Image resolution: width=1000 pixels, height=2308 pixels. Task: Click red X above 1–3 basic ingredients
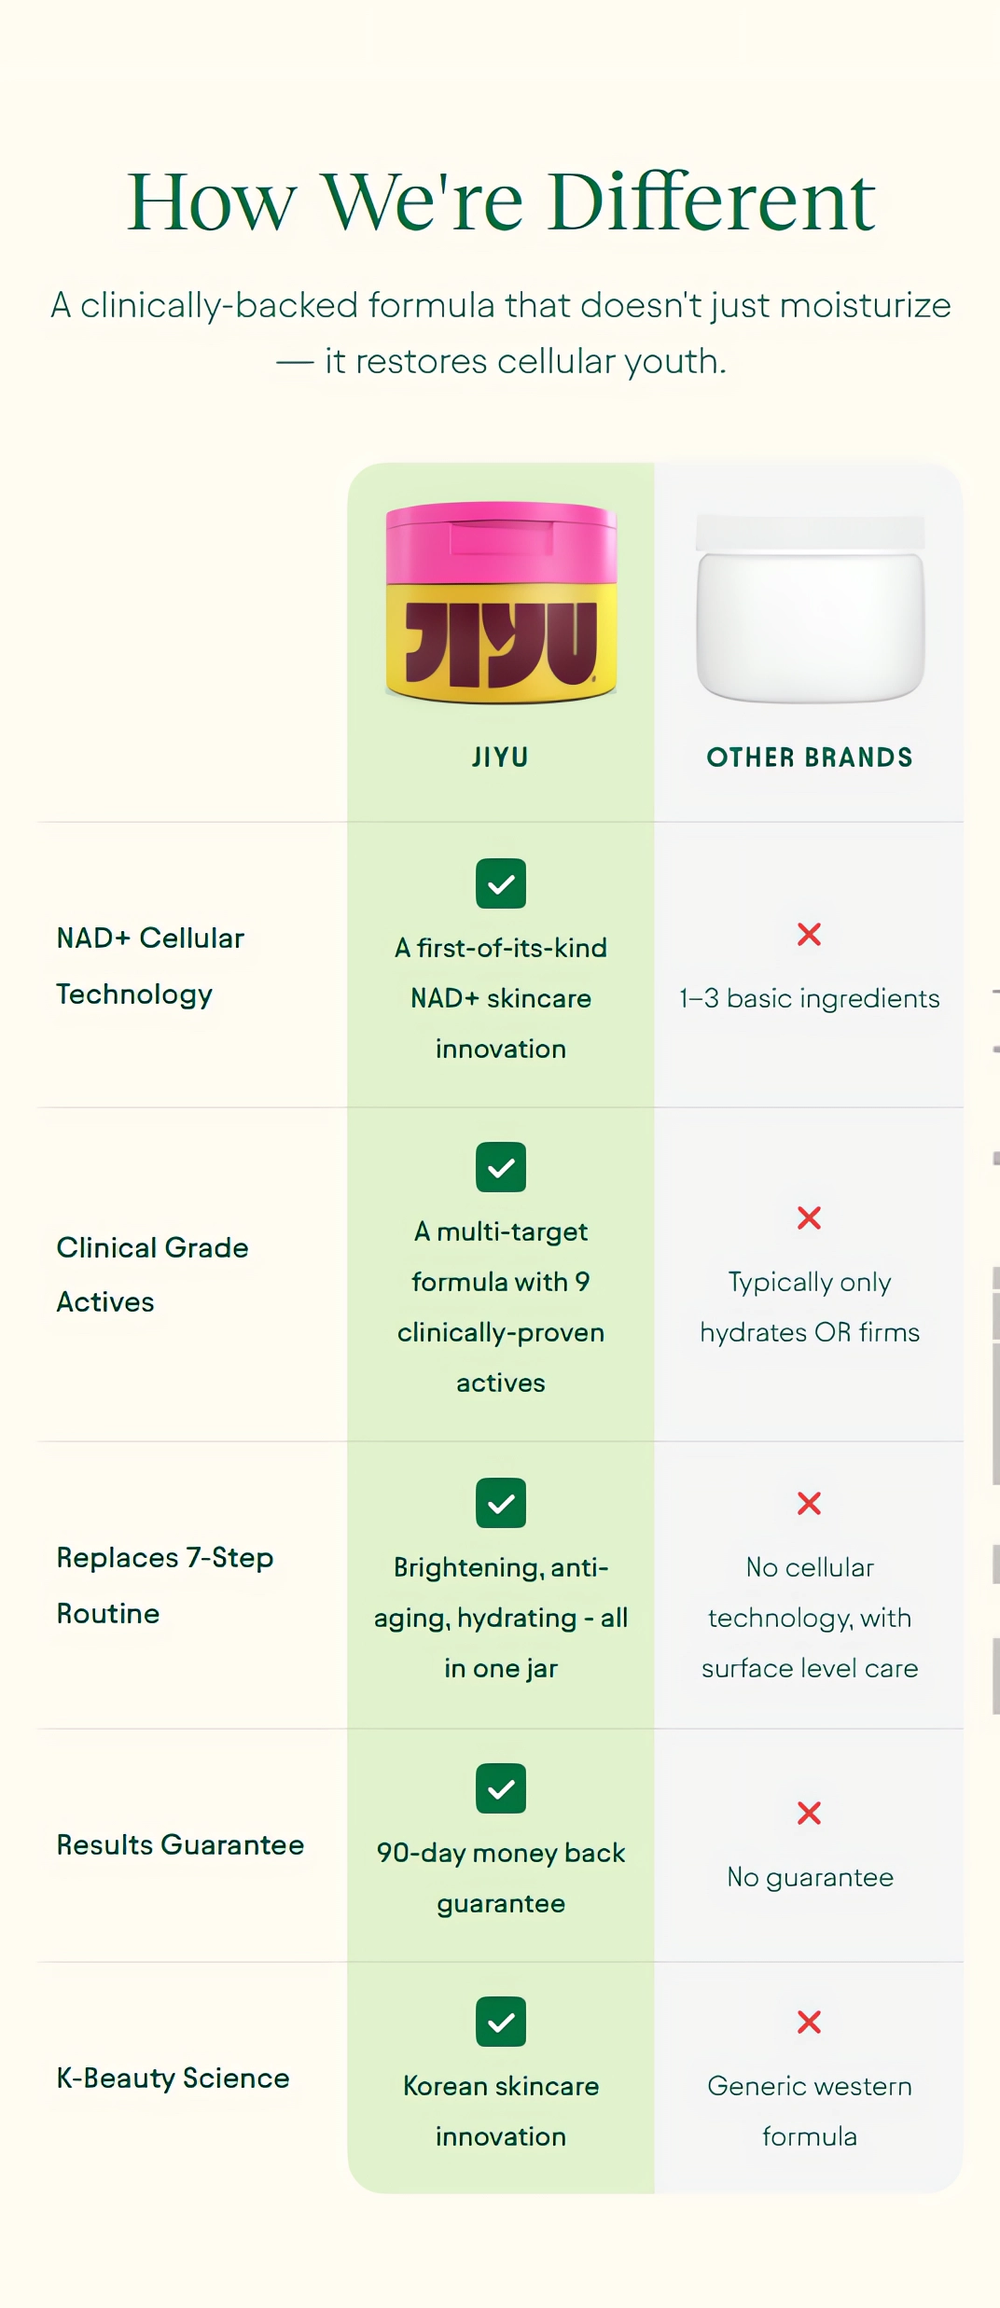coord(809,934)
